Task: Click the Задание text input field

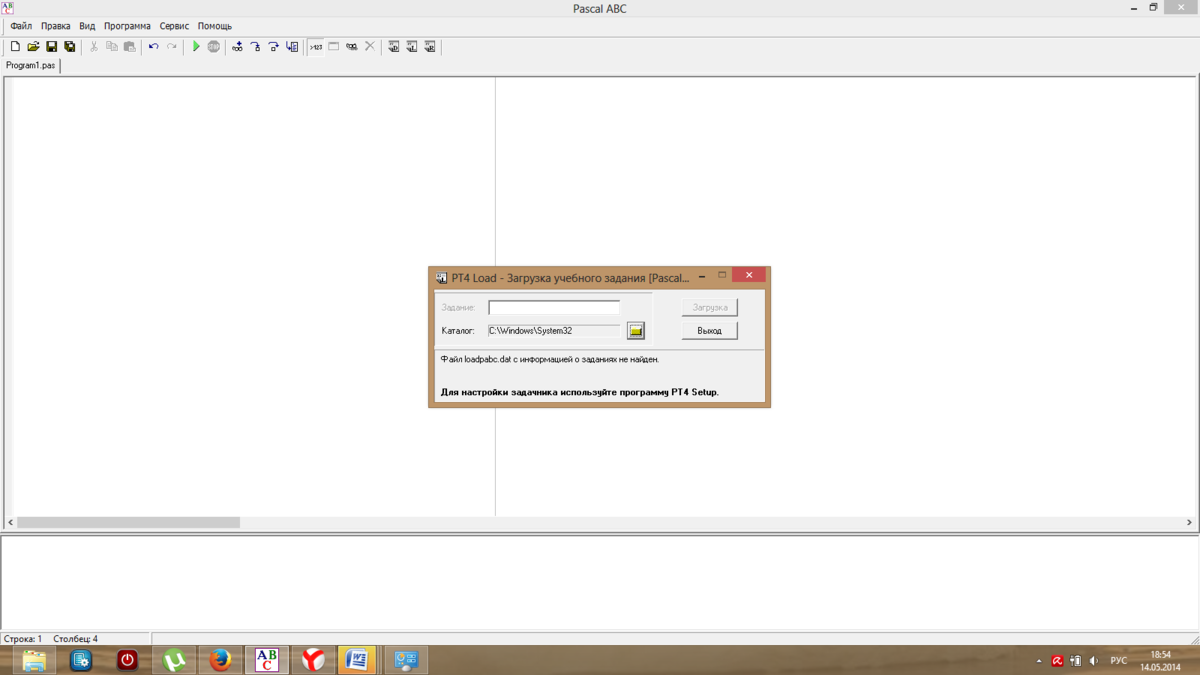Action: tap(553, 308)
